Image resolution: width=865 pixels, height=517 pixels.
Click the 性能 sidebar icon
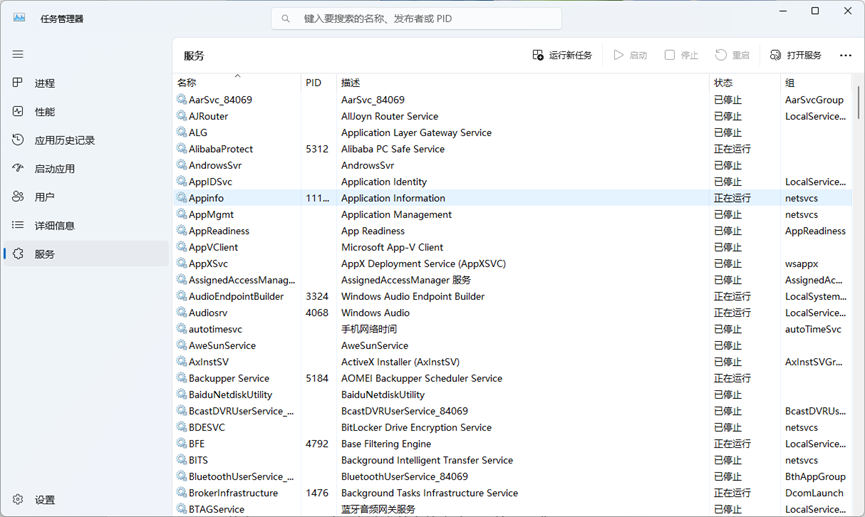tap(18, 111)
